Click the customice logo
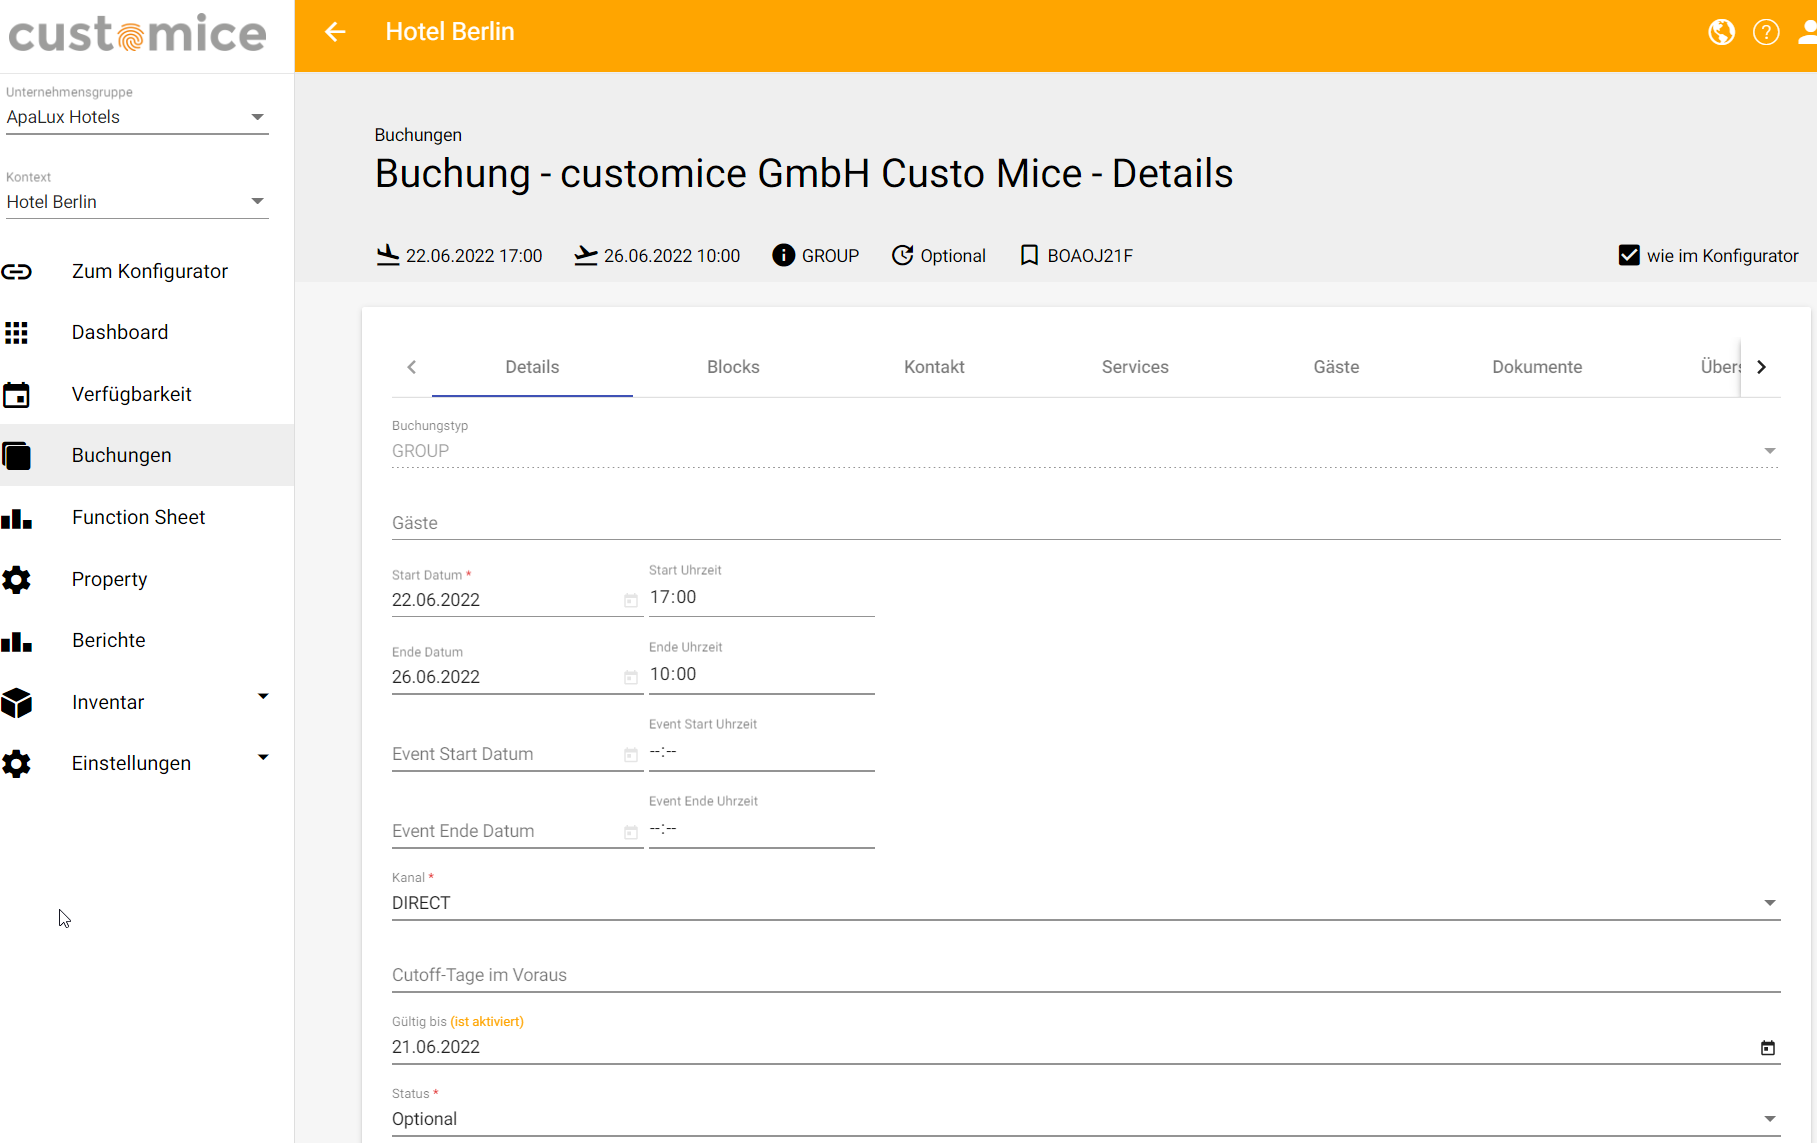 [138, 34]
